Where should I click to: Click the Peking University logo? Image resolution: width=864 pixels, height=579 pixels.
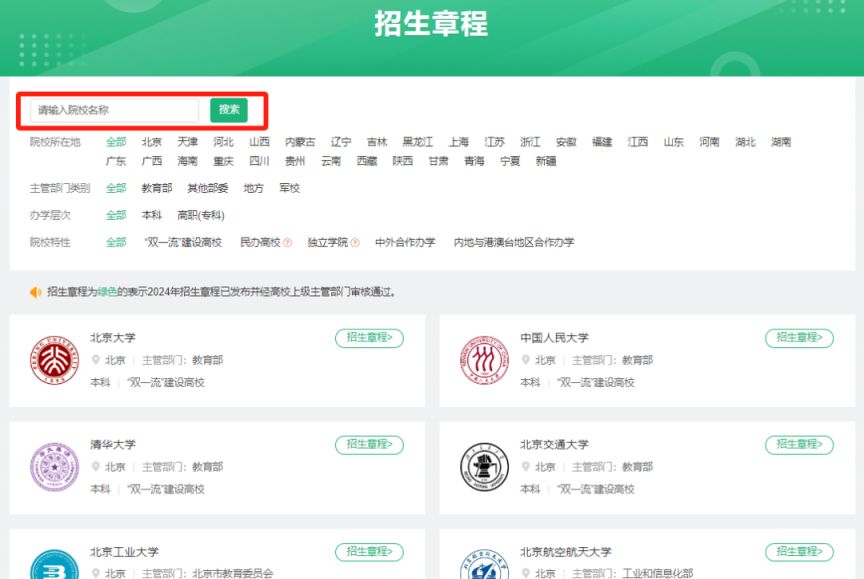(55, 360)
